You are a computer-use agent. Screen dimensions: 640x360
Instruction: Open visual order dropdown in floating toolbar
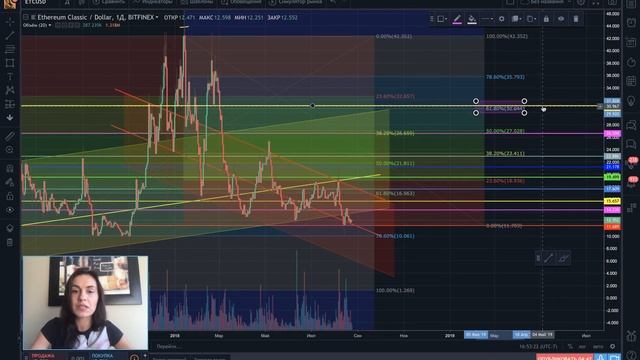[516, 19]
